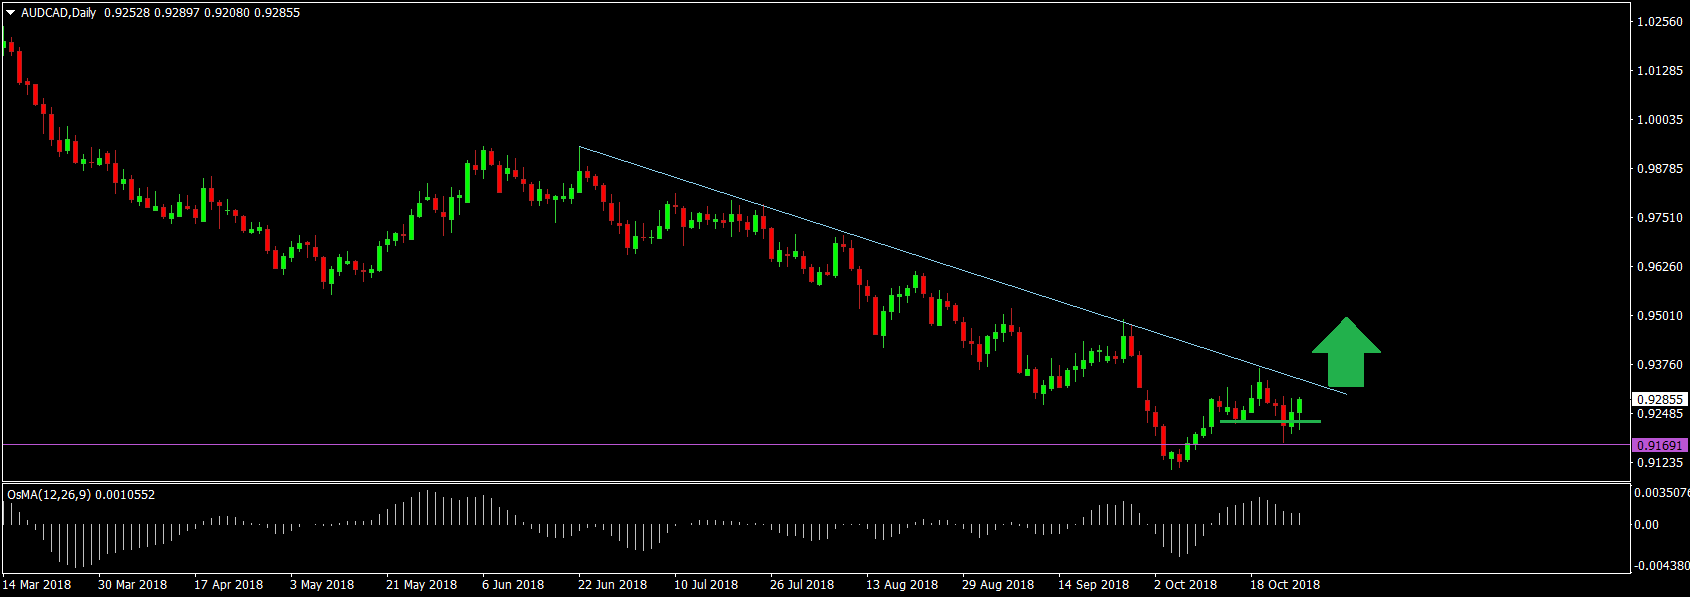Open the chart dropdown triangle beside AUDCAD,Daily
The image size is (1690, 597).
(10, 13)
